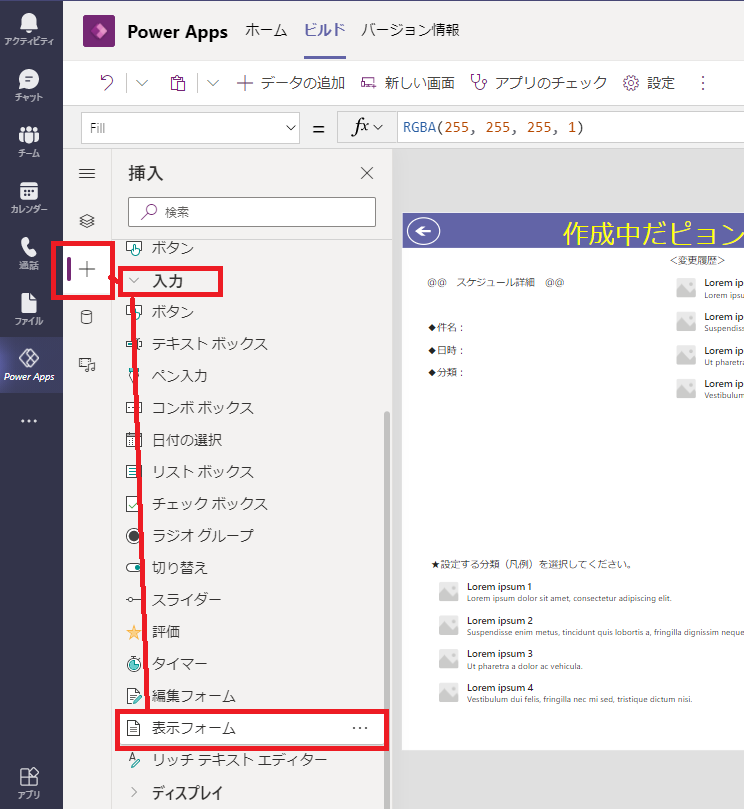Open Files (ファイル) in sidebar

pyautogui.click(x=29, y=309)
